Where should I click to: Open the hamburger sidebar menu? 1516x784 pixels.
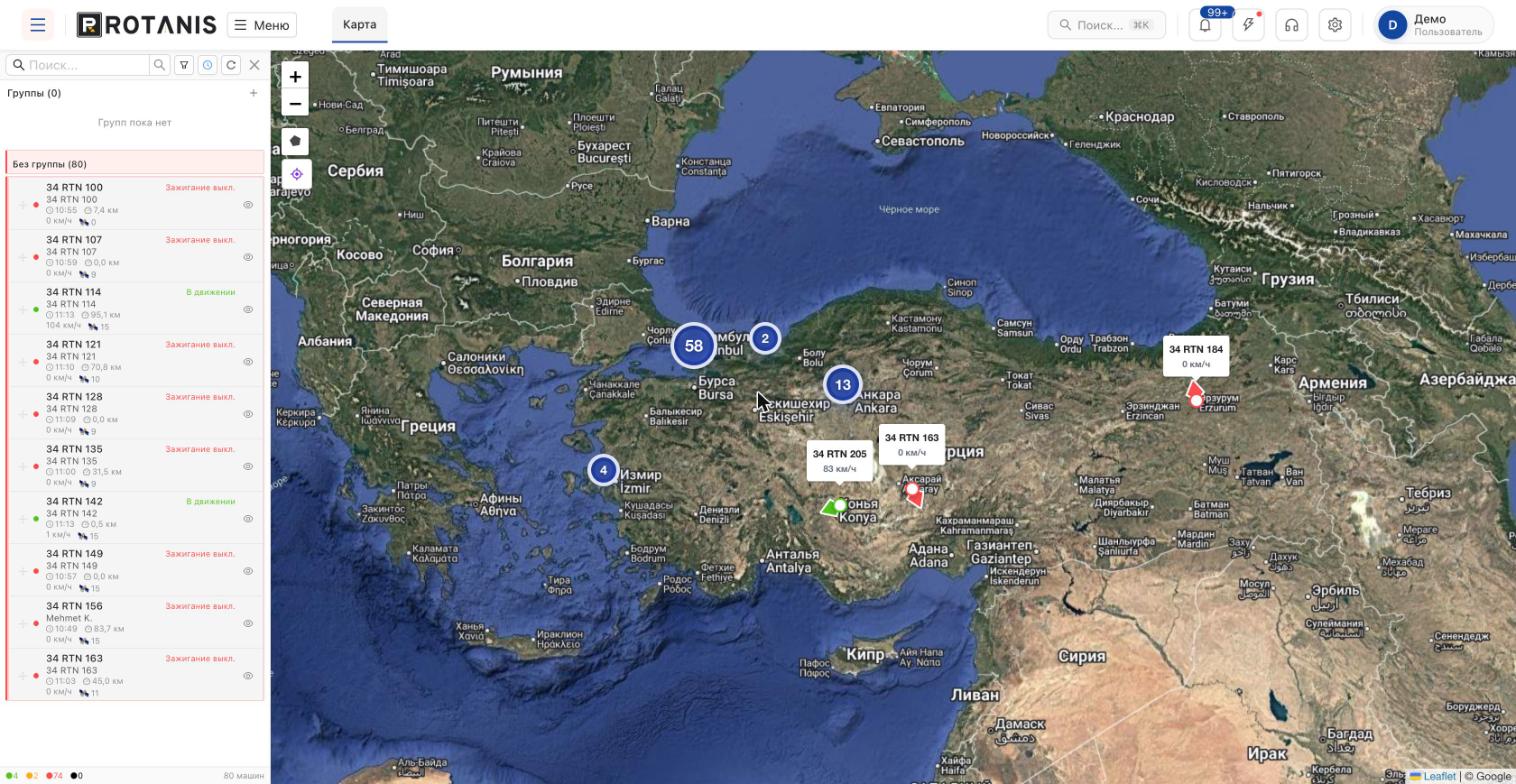pyautogui.click(x=38, y=25)
